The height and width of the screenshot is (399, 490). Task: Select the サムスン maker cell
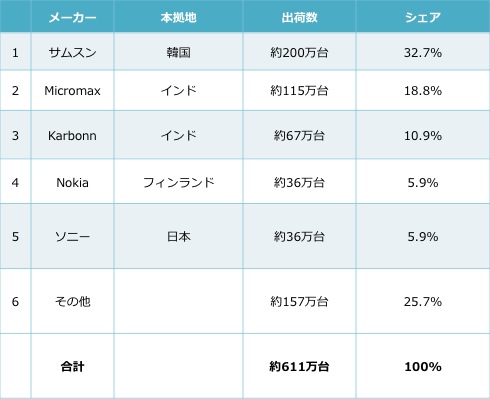tap(72, 52)
